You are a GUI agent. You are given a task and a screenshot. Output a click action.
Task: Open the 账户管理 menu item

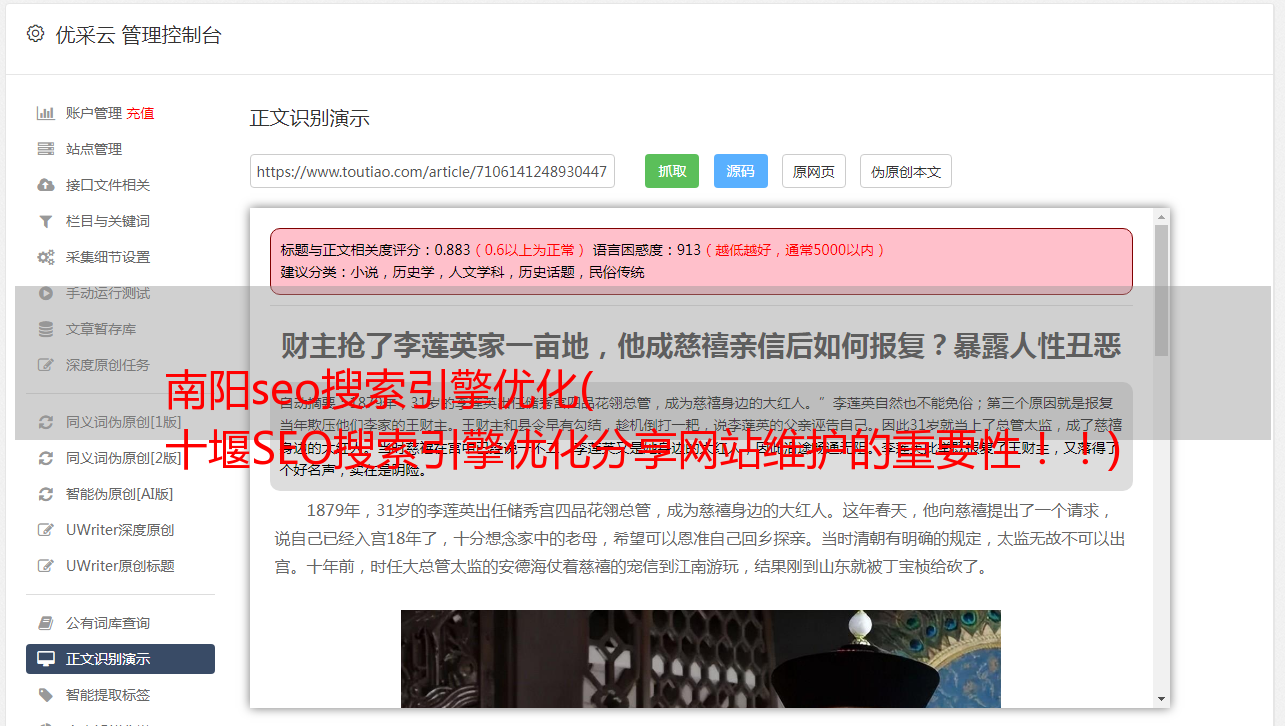(x=93, y=113)
